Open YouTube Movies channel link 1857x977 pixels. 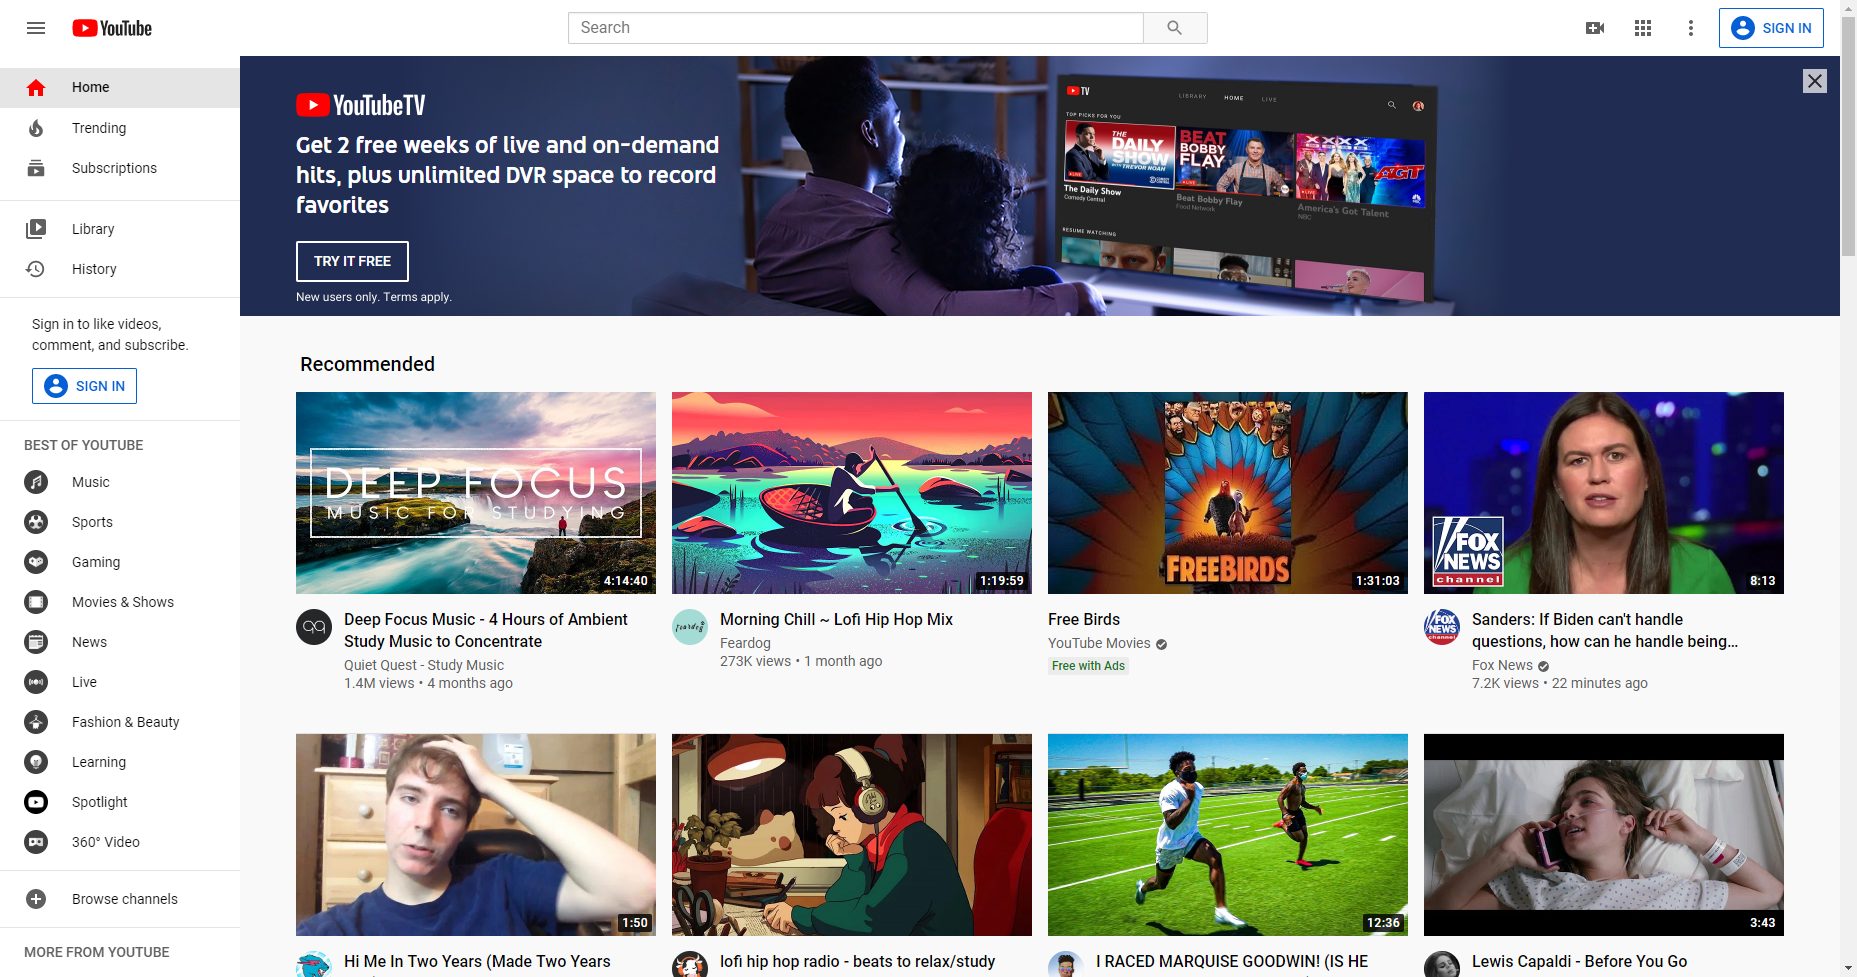[1099, 643]
